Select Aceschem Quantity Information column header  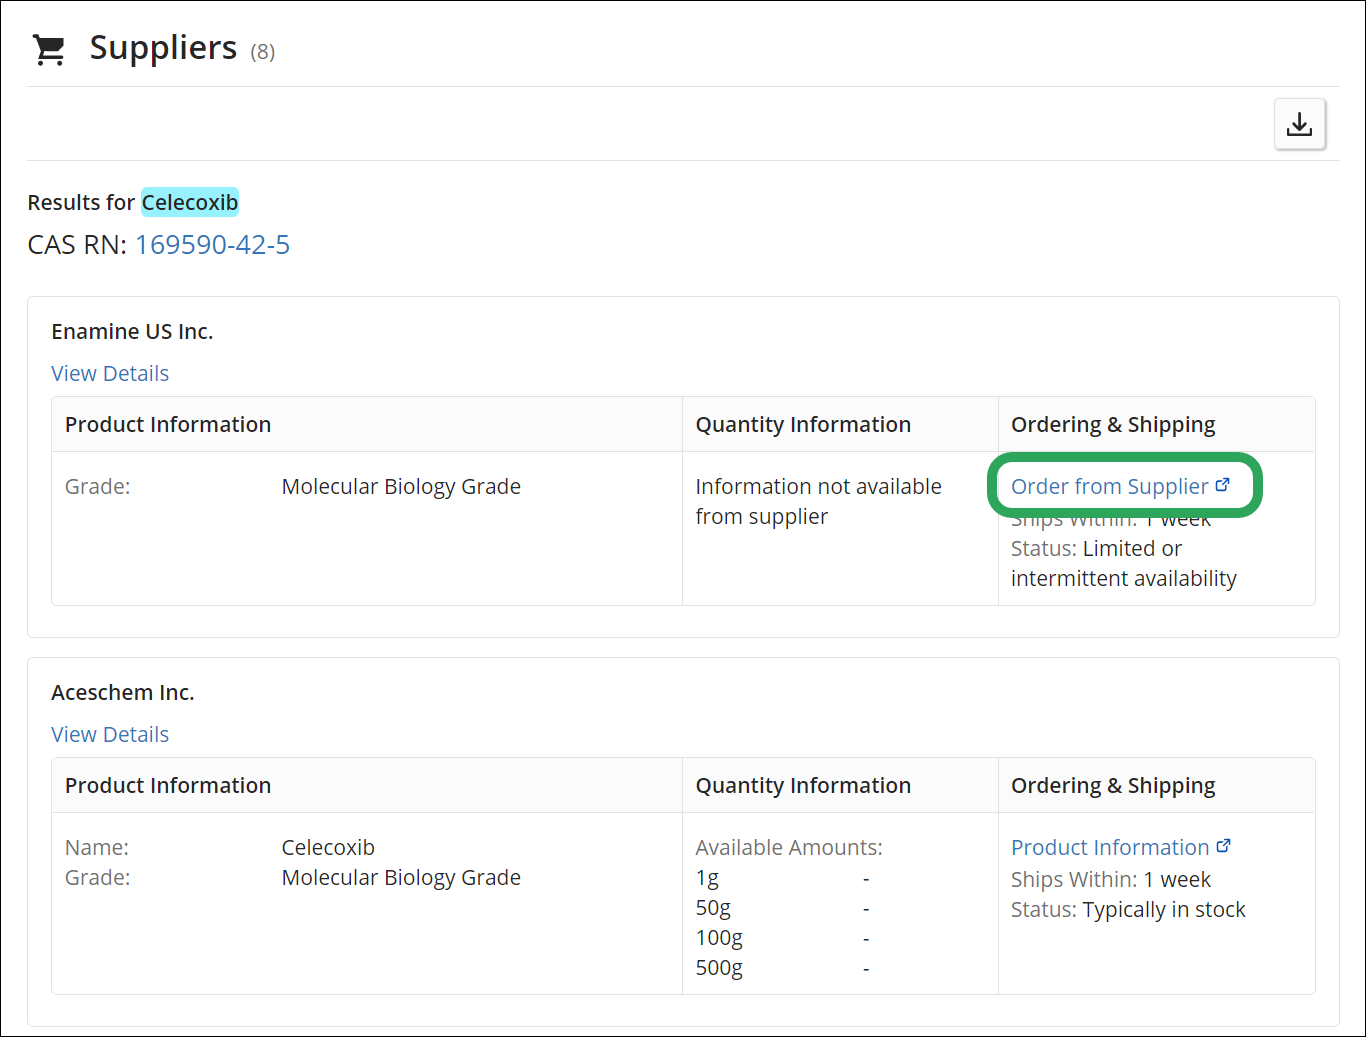tap(803, 785)
